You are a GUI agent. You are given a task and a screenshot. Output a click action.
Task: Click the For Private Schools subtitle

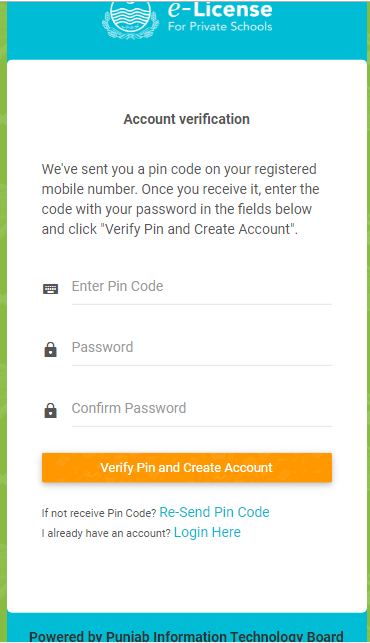[x=220, y=27]
